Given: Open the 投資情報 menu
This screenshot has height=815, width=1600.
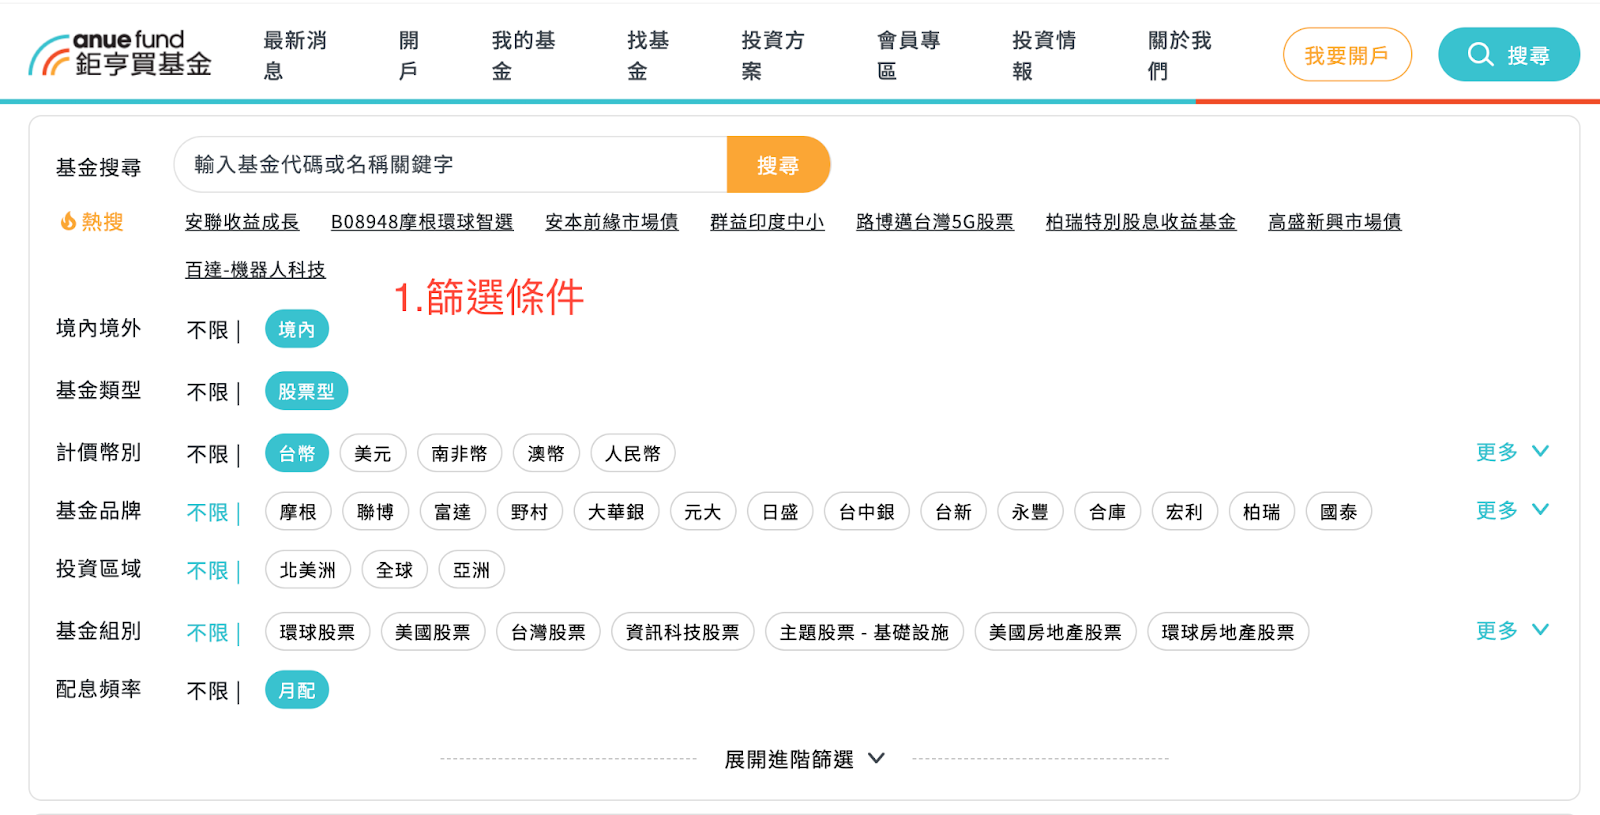Looking at the screenshot, I should point(1044,55).
